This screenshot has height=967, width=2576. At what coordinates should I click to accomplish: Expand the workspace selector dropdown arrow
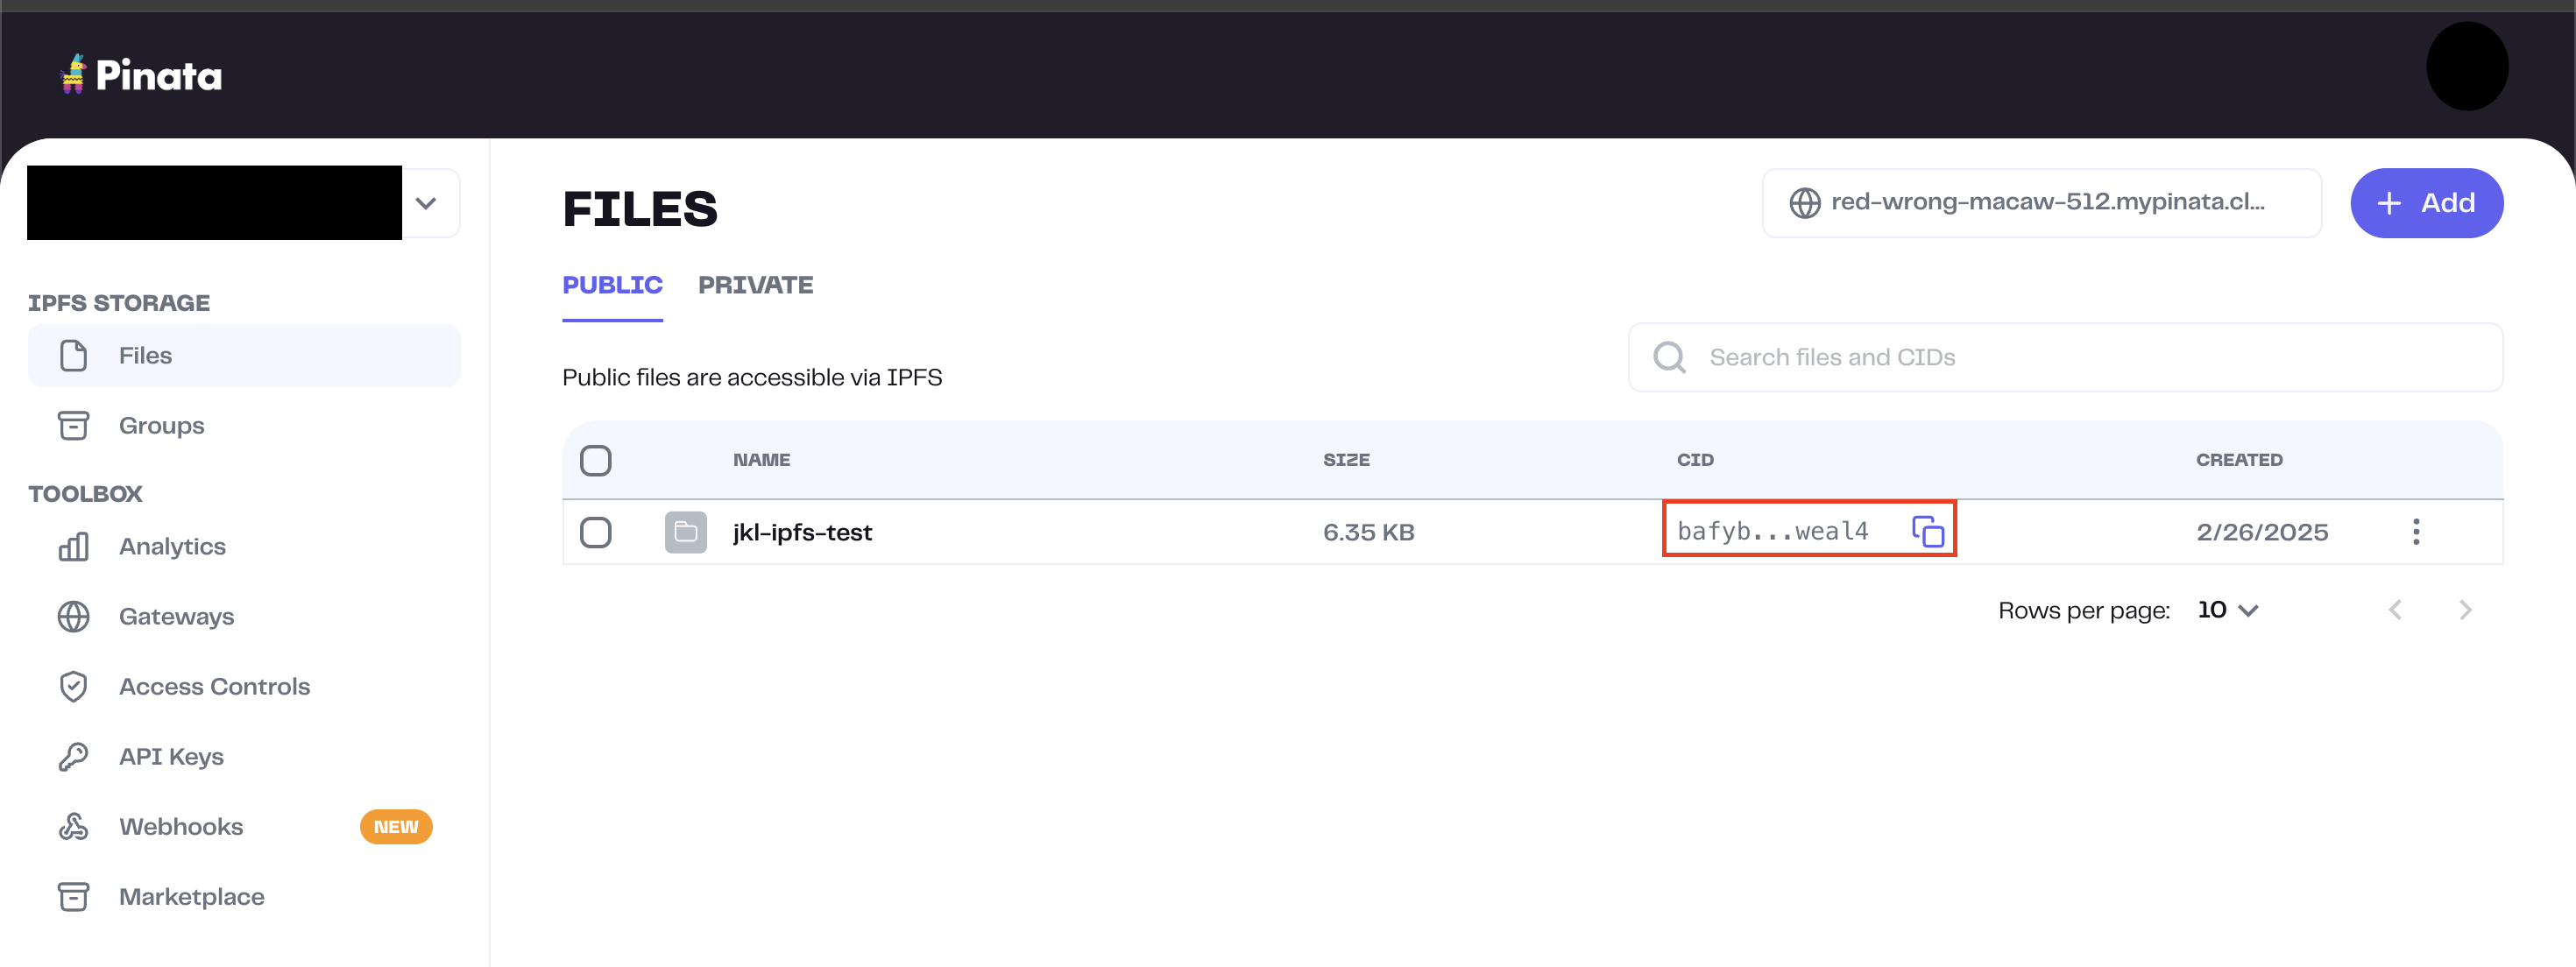coord(426,203)
